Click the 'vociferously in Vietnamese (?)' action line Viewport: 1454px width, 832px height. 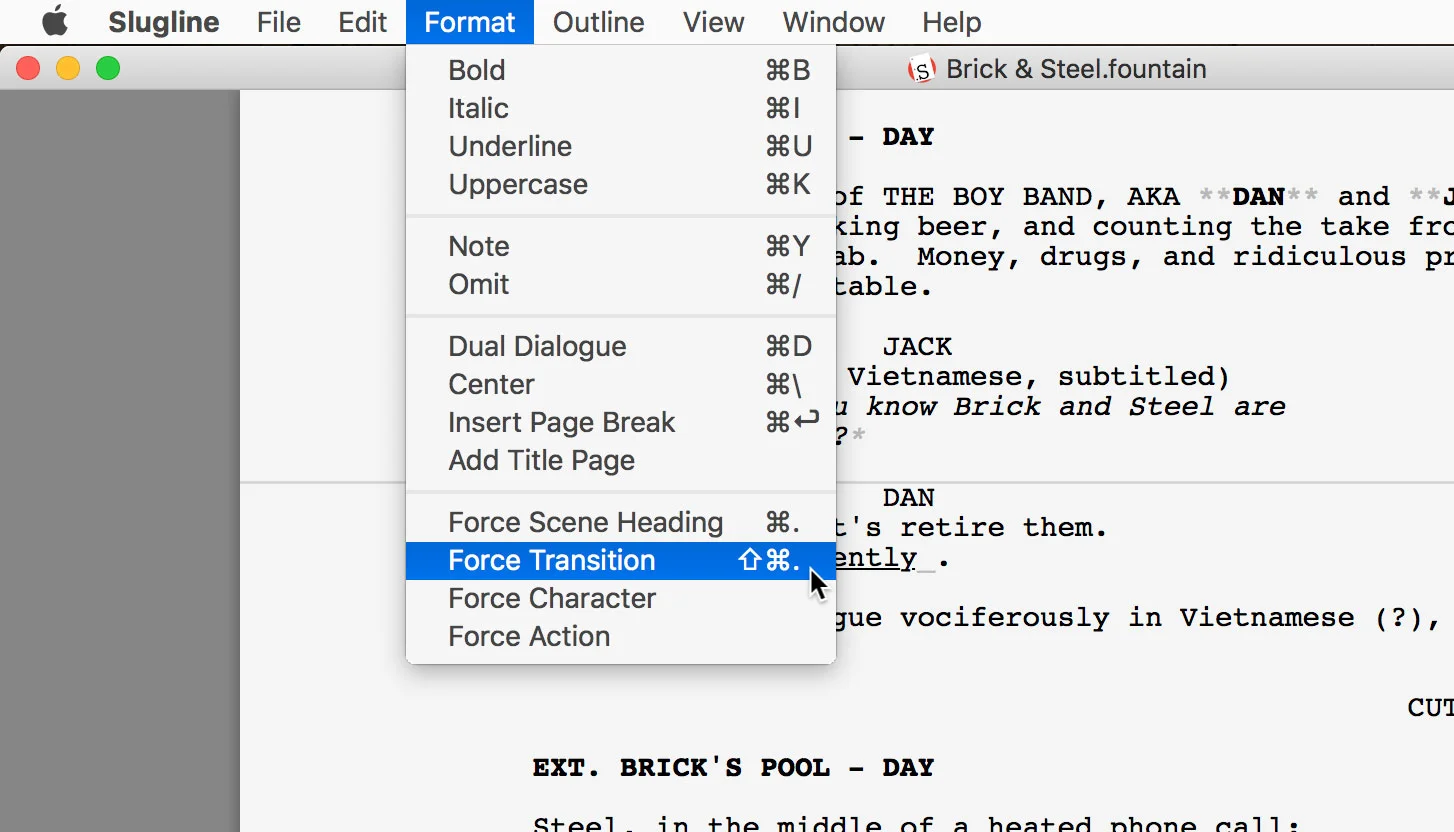coord(1170,618)
